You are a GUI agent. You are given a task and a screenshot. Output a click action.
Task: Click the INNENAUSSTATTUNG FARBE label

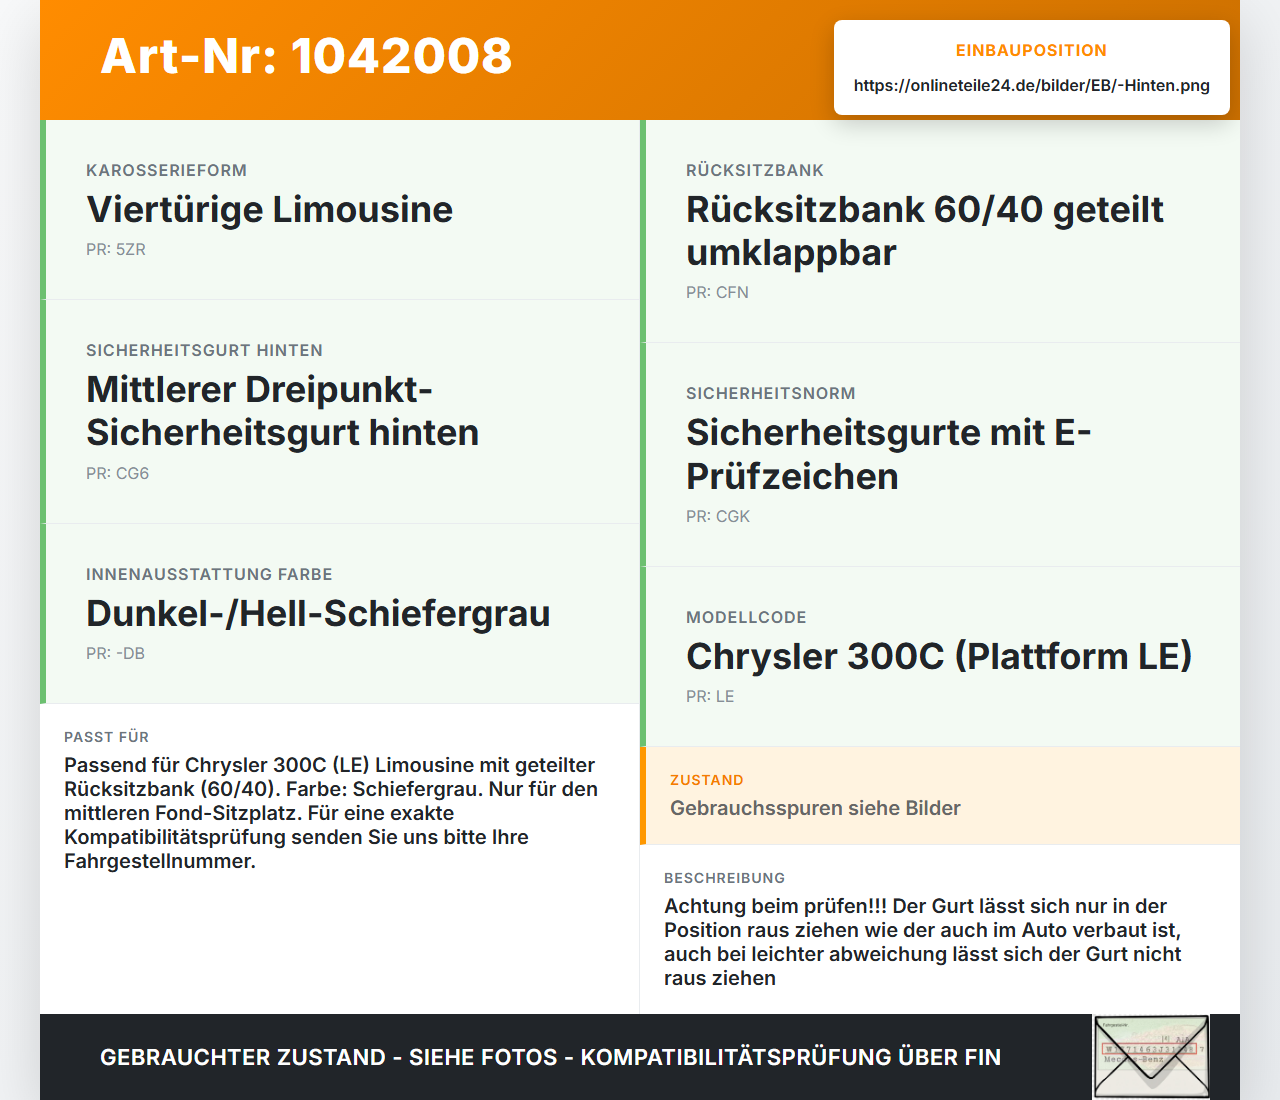point(209,575)
